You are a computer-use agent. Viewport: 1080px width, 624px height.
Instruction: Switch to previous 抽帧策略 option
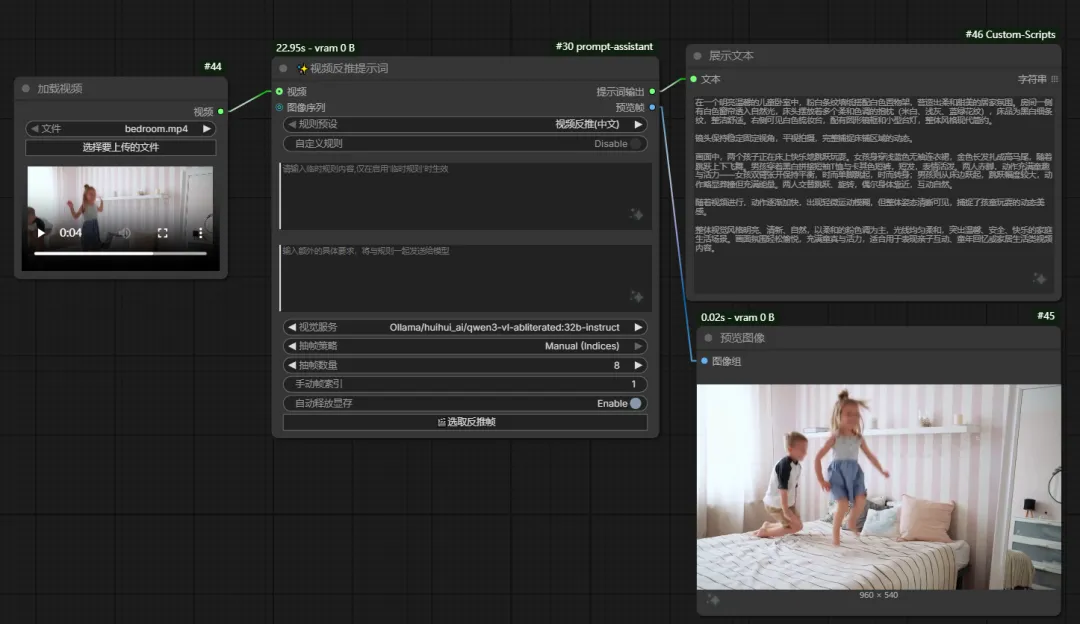tap(292, 346)
